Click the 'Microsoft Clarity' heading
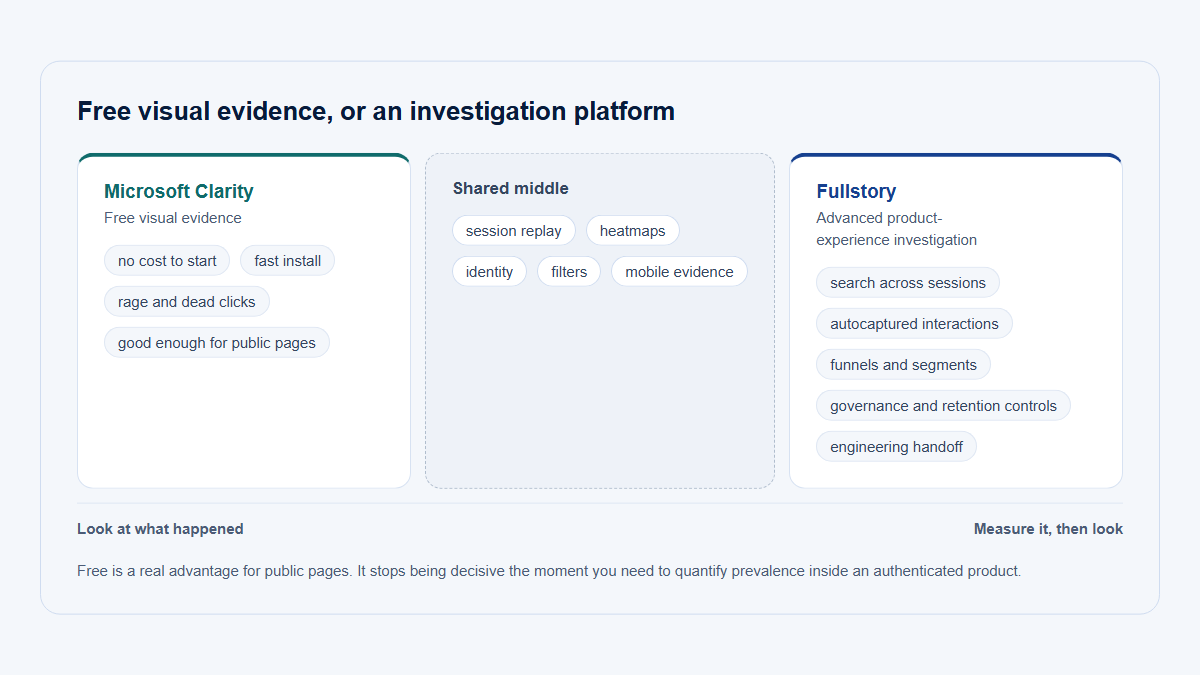Image resolution: width=1200 pixels, height=675 pixels. click(x=179, y=191)
